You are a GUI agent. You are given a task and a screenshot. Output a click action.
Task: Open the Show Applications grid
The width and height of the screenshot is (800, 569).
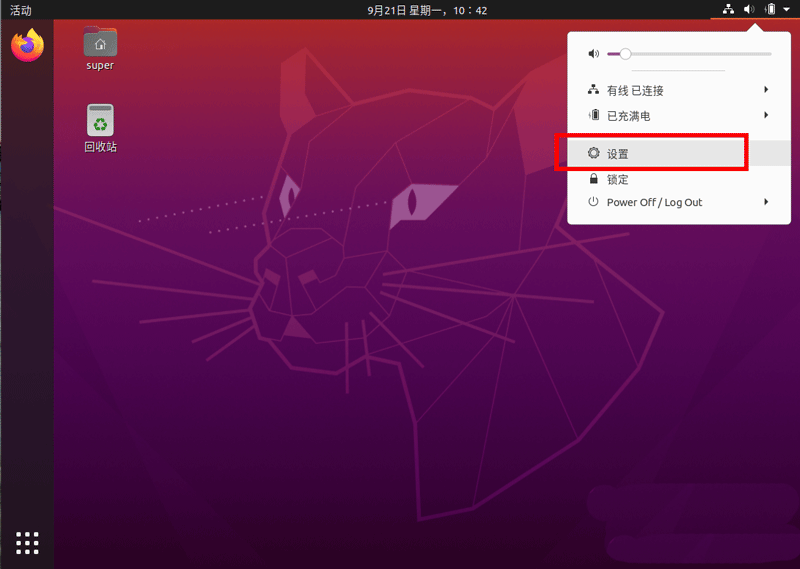coord(28,542)
